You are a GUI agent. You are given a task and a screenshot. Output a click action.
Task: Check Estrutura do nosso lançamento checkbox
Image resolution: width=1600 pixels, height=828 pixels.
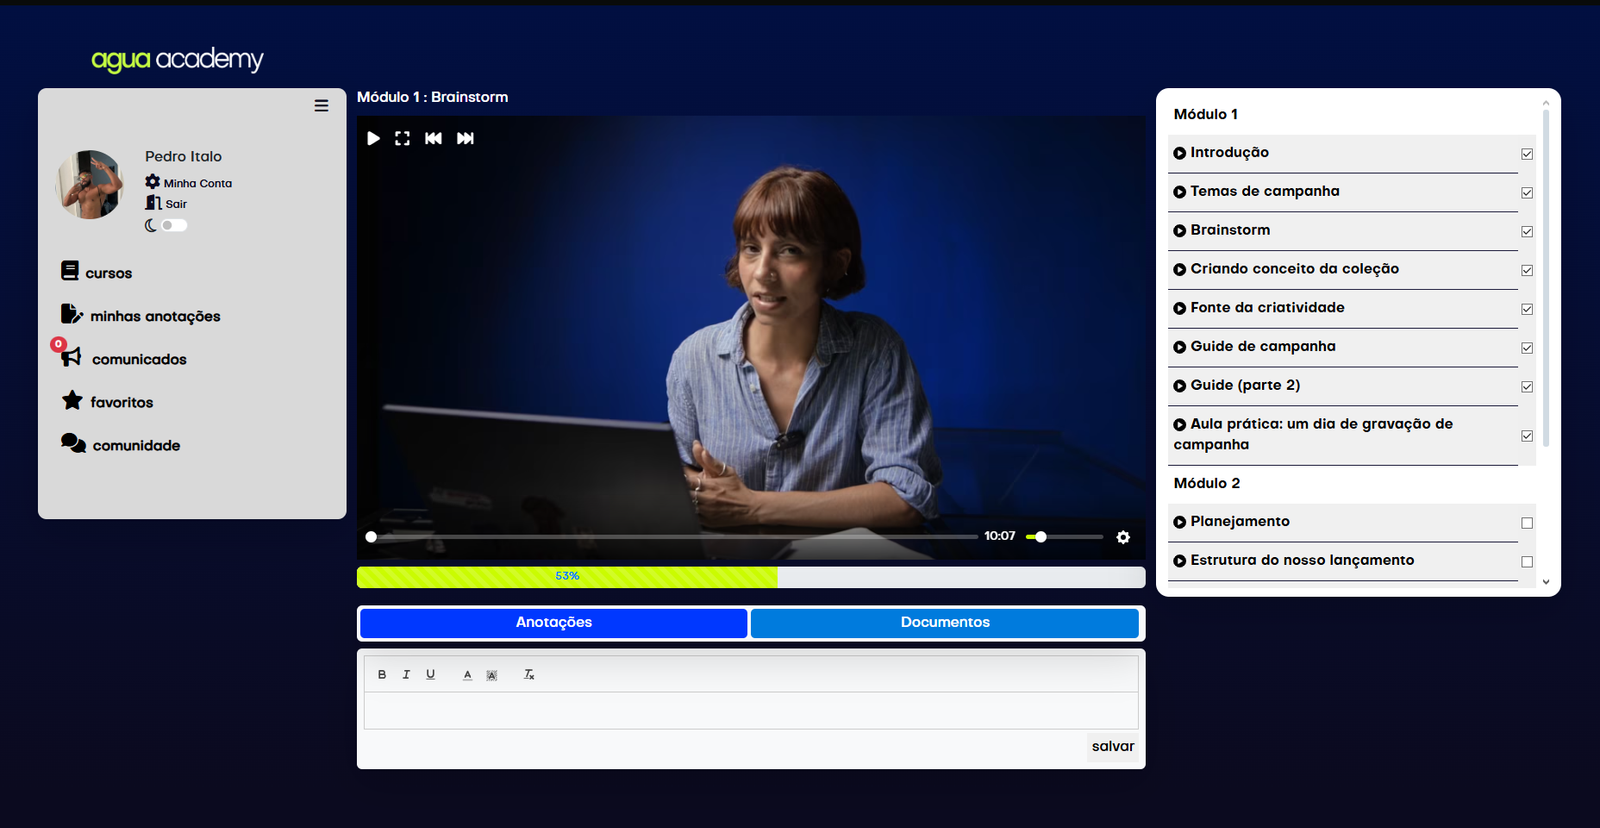pos(1527,562)
